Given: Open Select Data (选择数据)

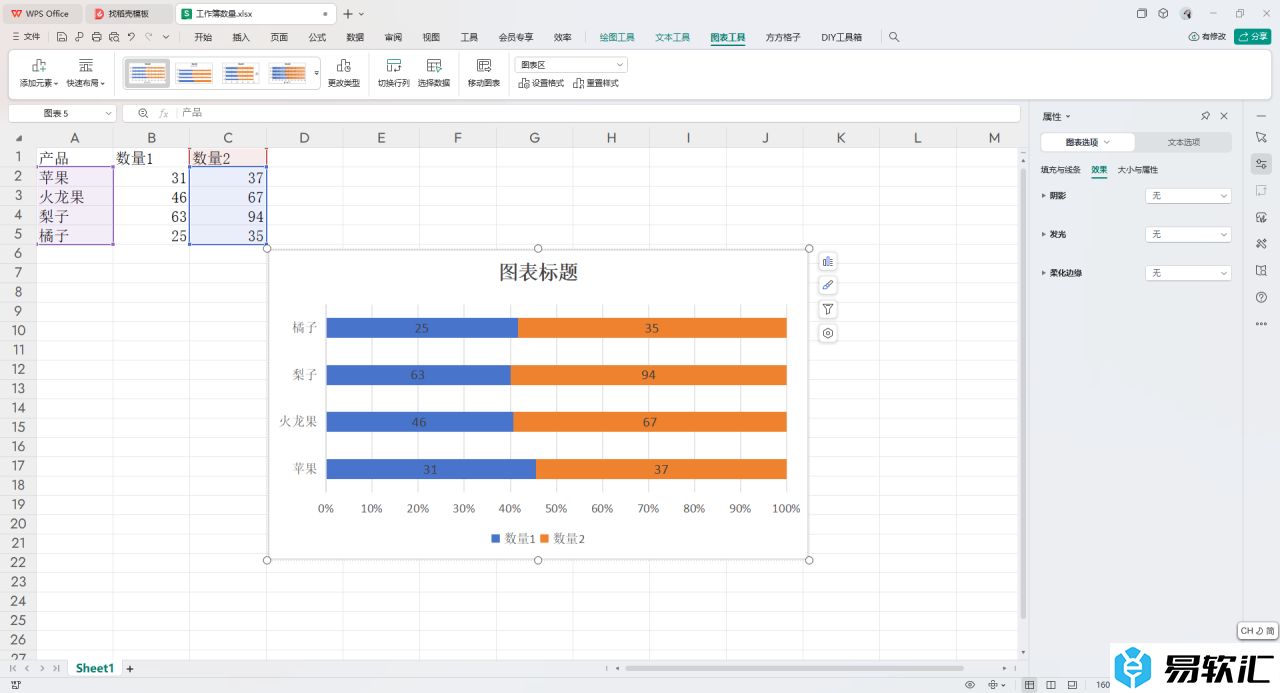Looking at the screenshot, I should (434, 72).
